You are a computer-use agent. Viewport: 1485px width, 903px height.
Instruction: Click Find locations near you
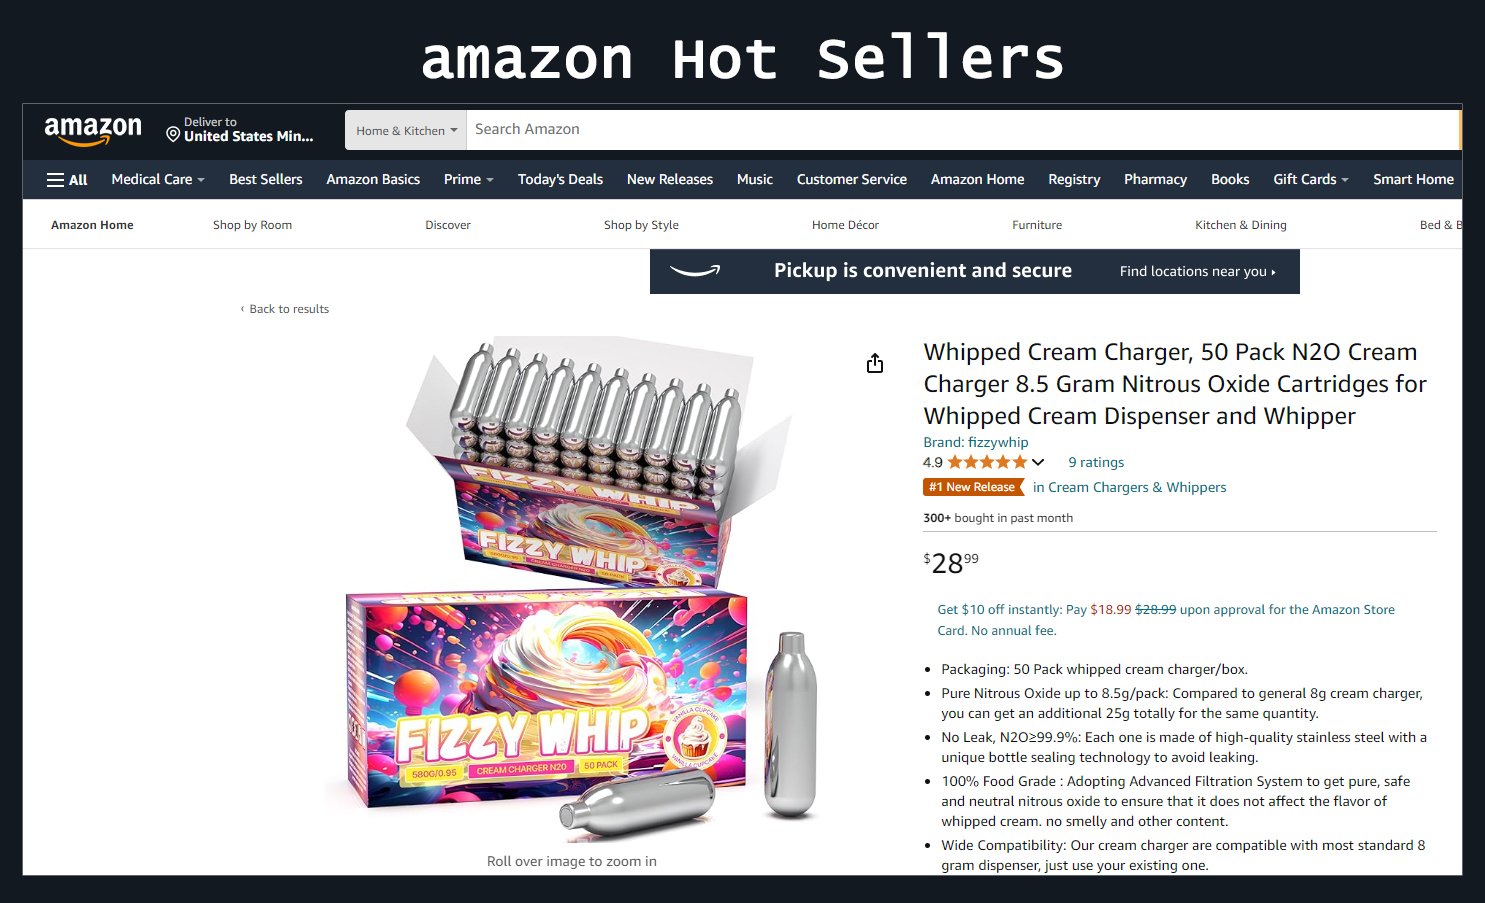click(x=1197, y=271)
